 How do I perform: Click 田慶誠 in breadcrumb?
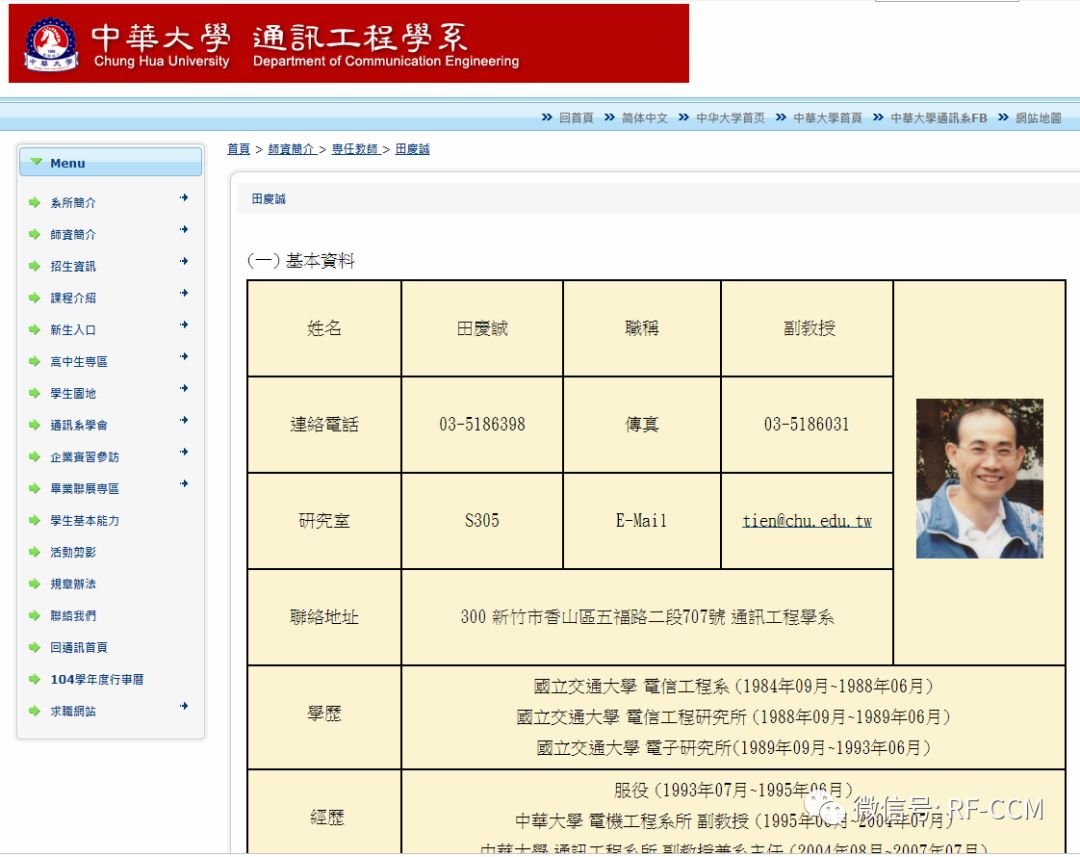click(x=413, y=149)
